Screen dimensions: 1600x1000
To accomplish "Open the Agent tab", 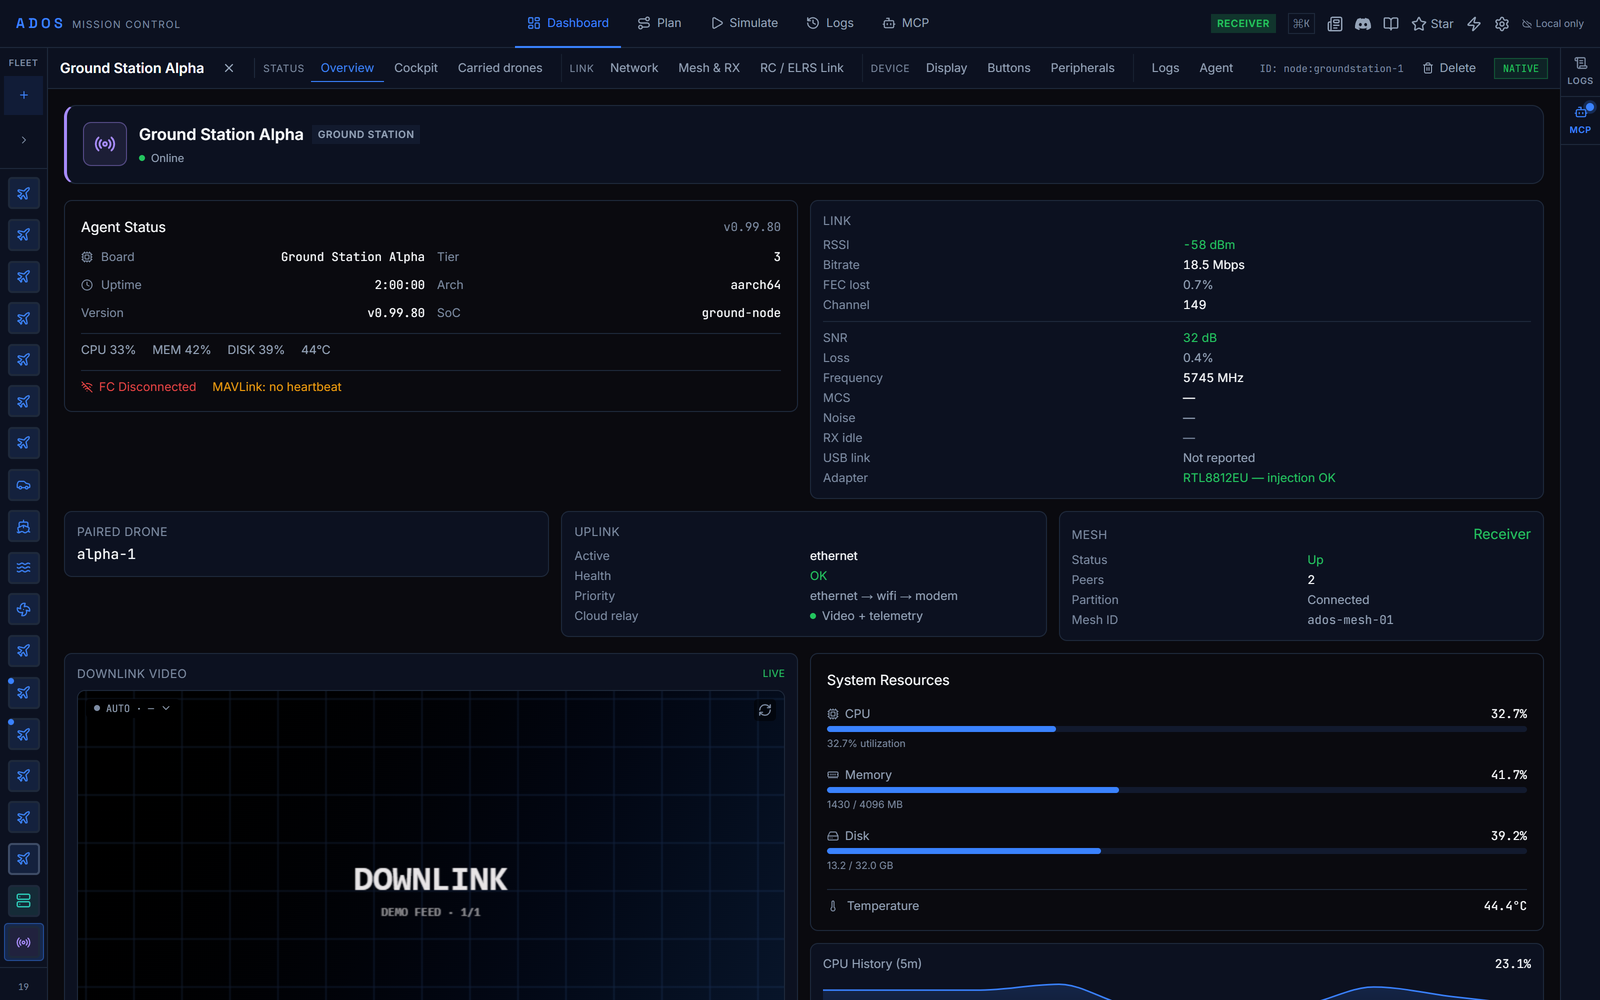I will tap(1216, 68).
